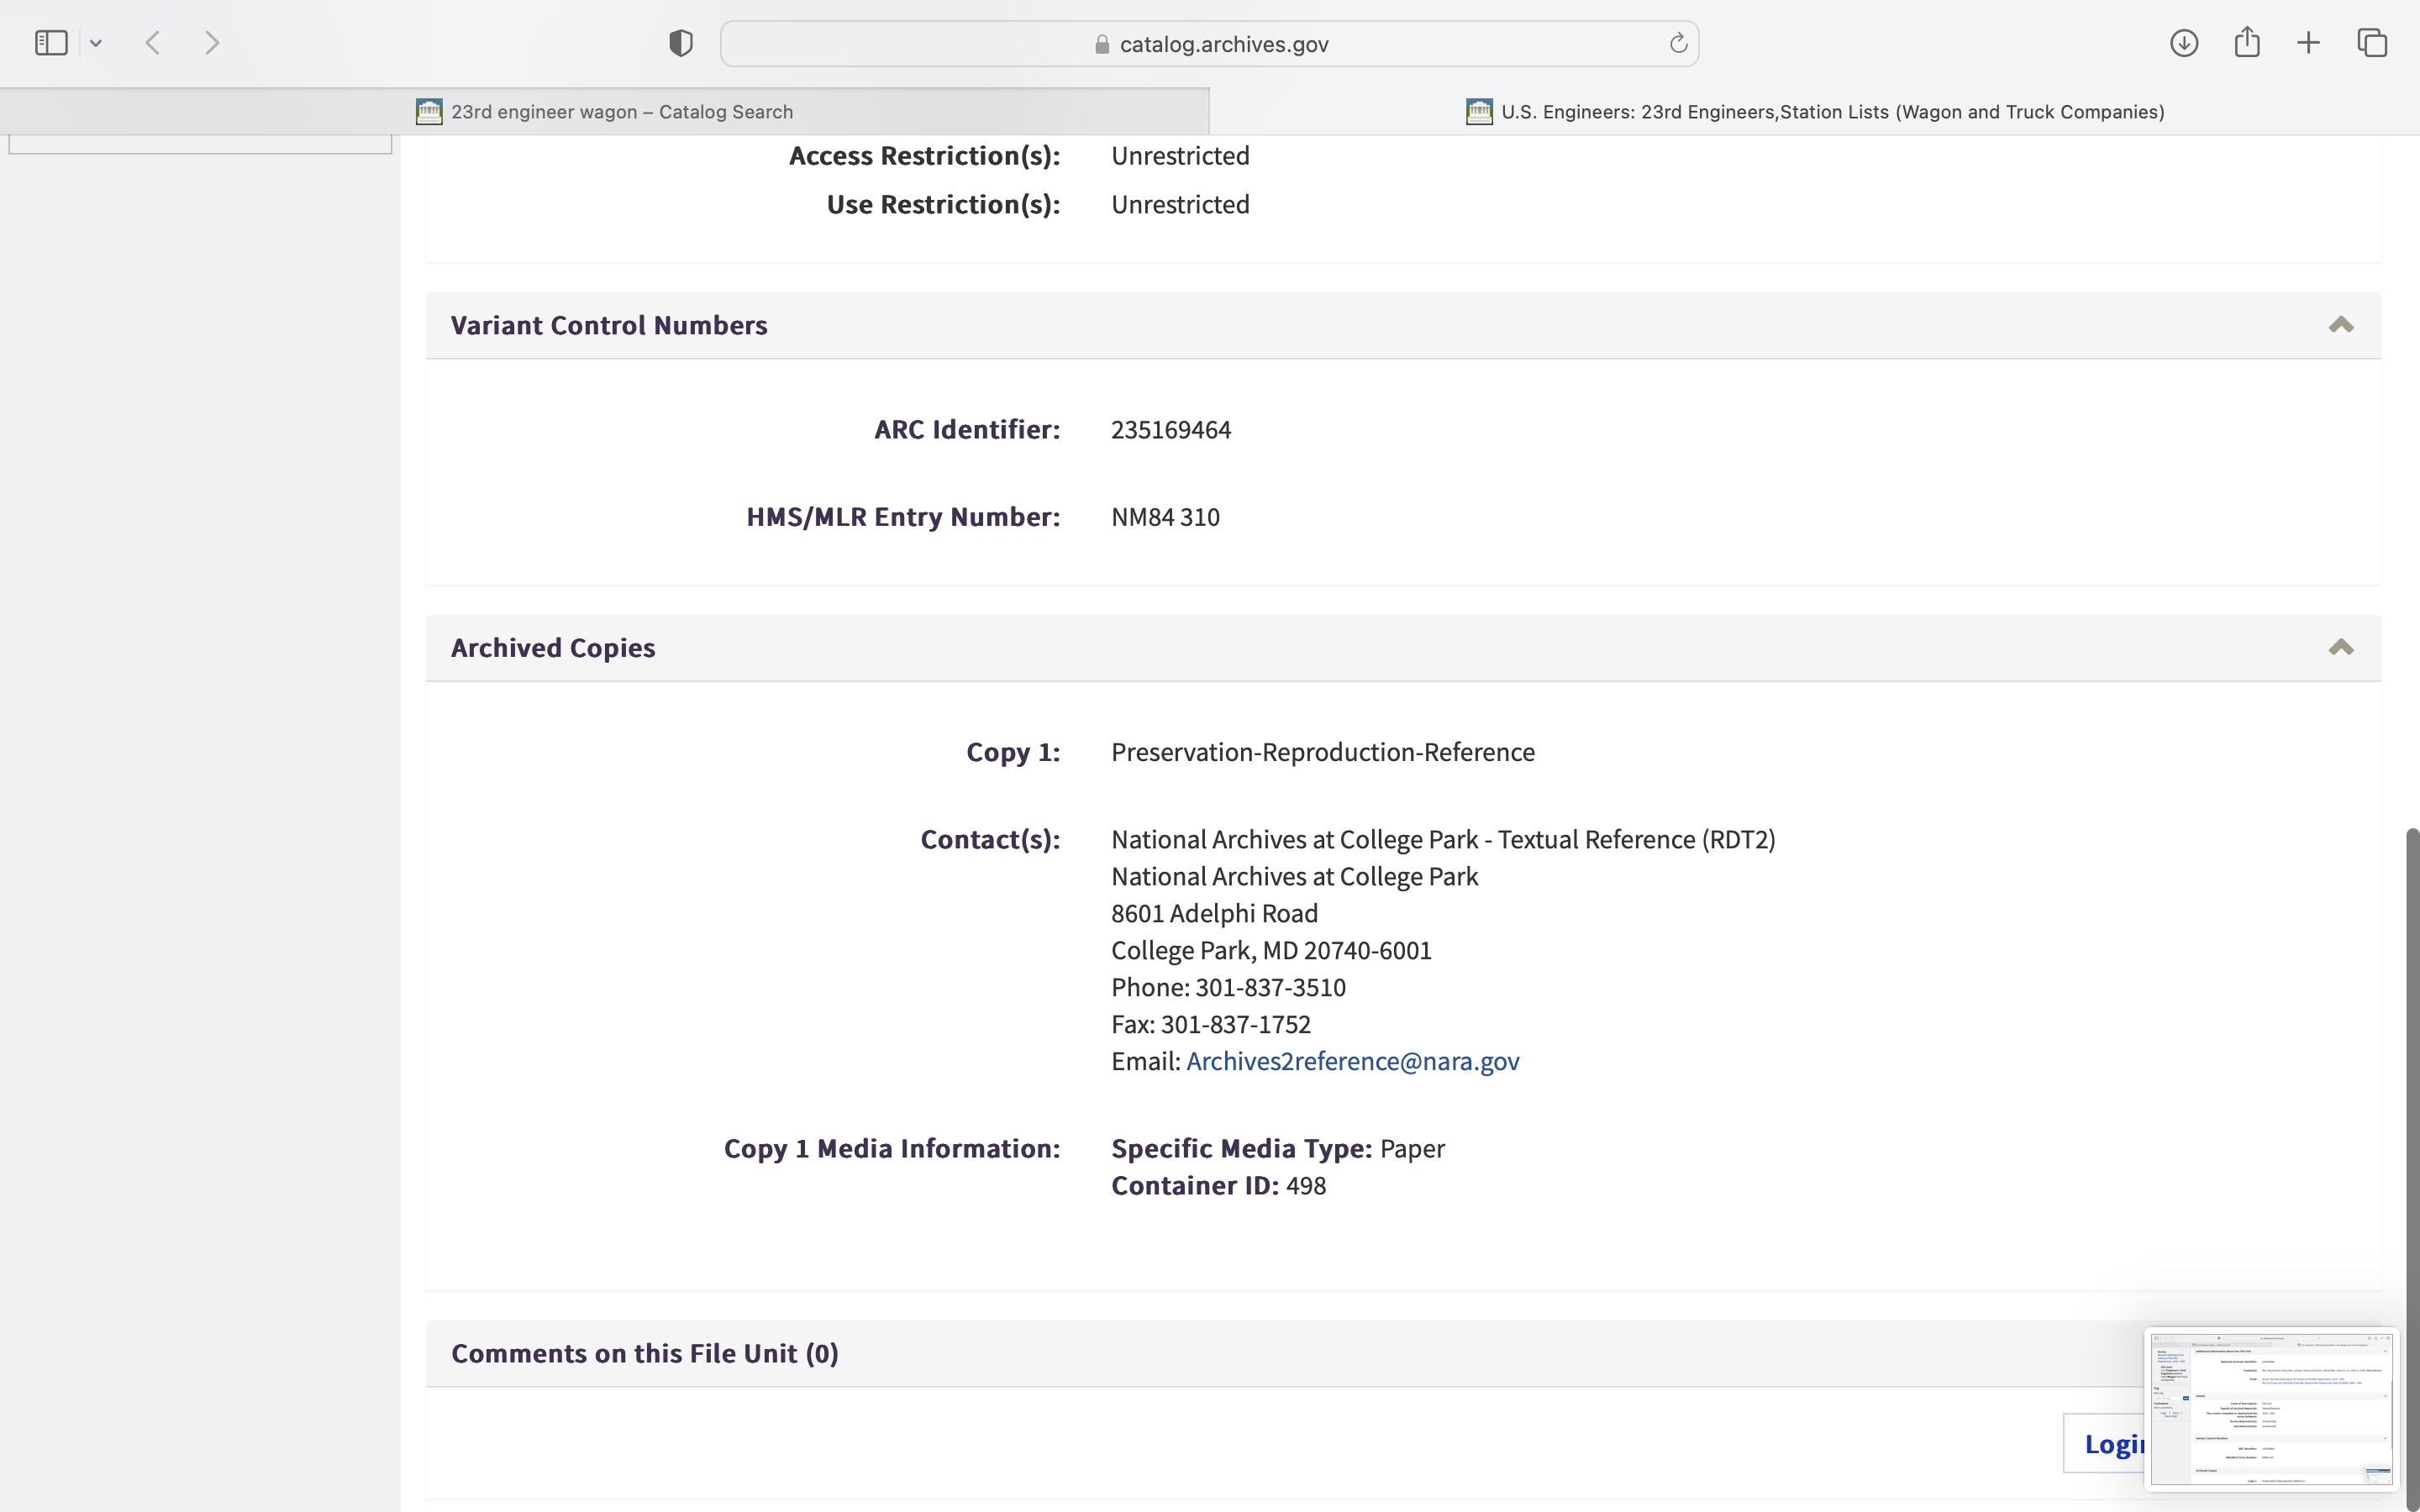This screenshot has width=2420, height=1512.
Task: Open a new tab with plus icon
Action: (2308, 43)
